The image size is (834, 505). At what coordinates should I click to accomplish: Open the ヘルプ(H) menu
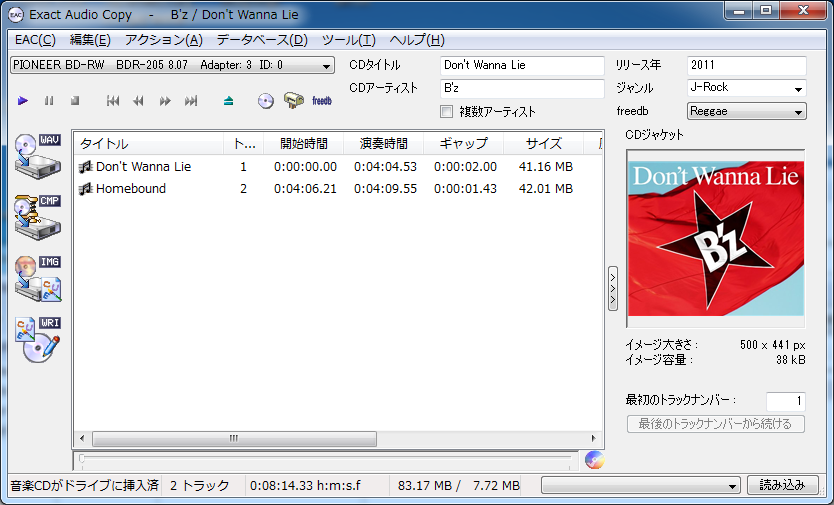[417, 40]
